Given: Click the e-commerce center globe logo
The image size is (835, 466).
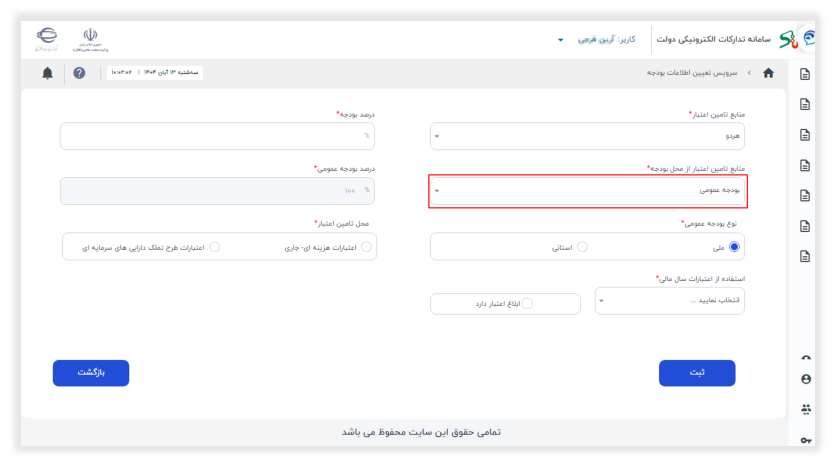Looking at the screenshot, I should click(47, 39).
